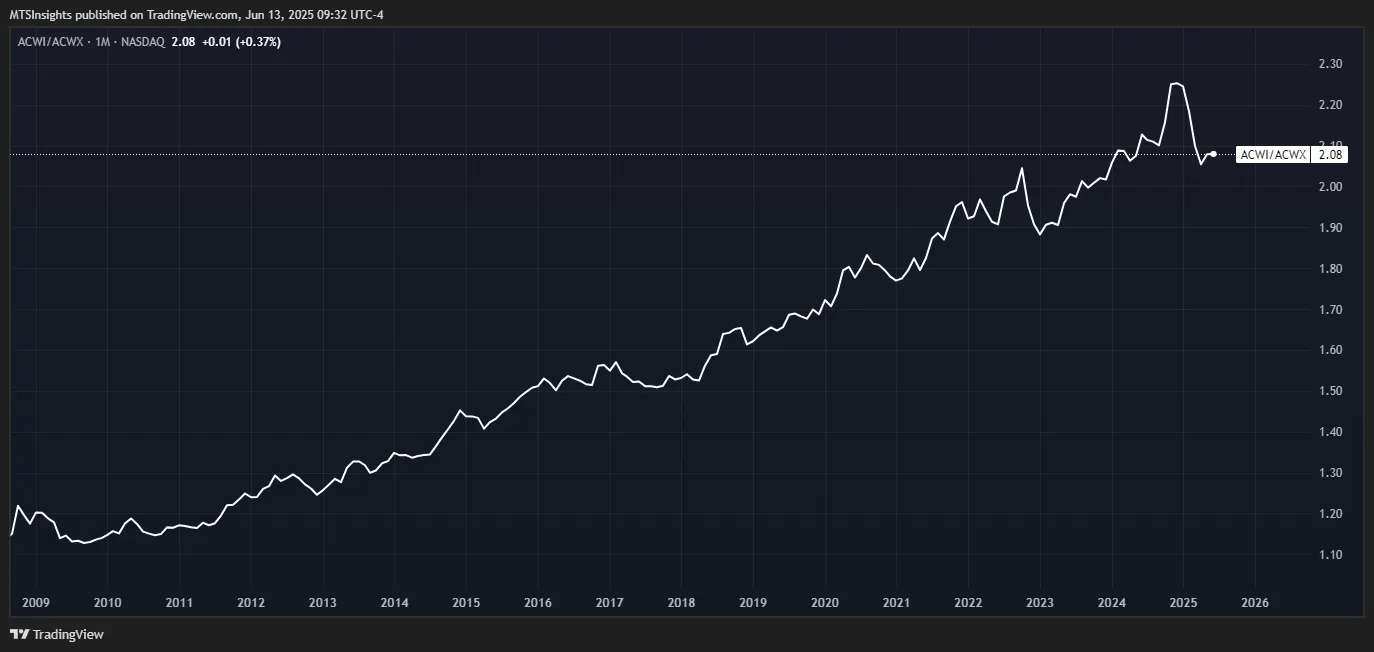This screenshot has width=1374, height=652.
Task: Click the TradingView logo icon bottom-left
Action: pyautogui.click(x=18, y=635)
